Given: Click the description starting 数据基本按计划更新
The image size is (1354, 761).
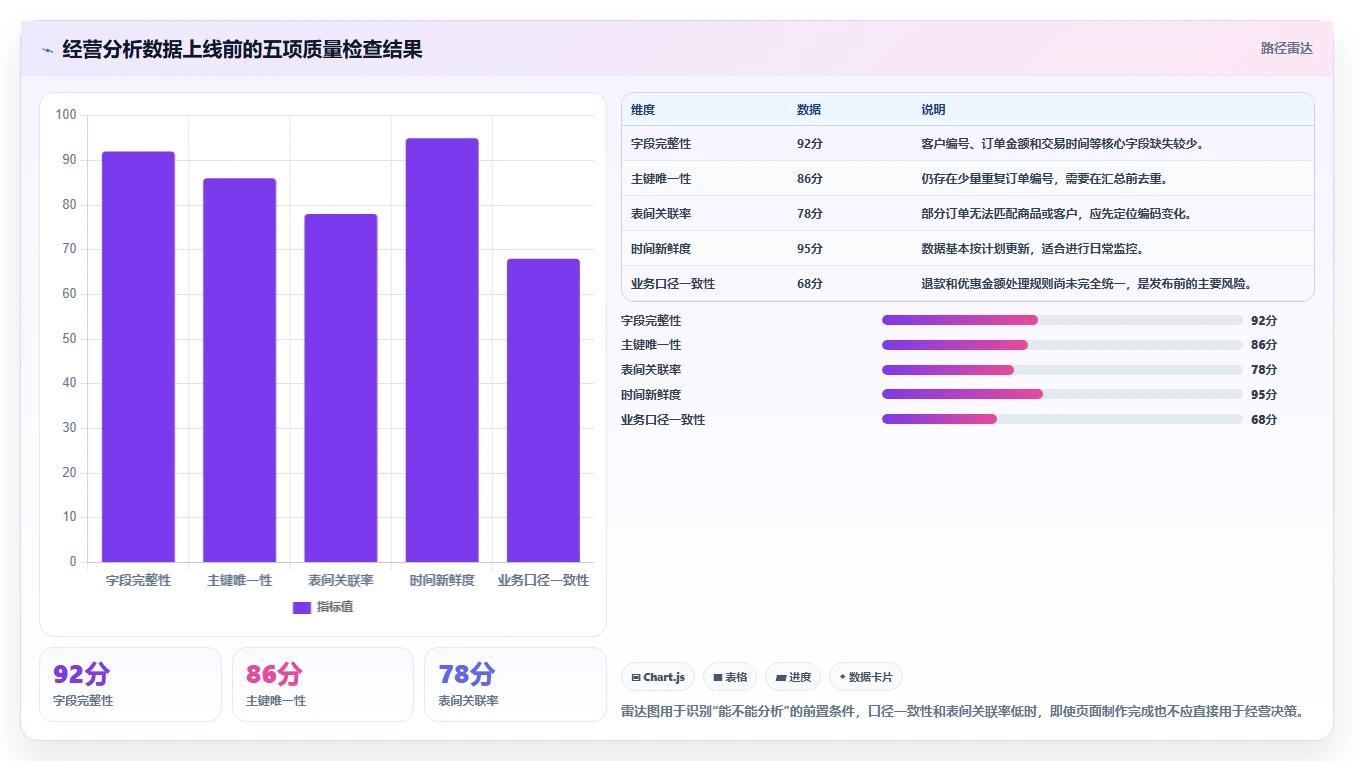Looking at the screenshot, I should coord(1033,249).
